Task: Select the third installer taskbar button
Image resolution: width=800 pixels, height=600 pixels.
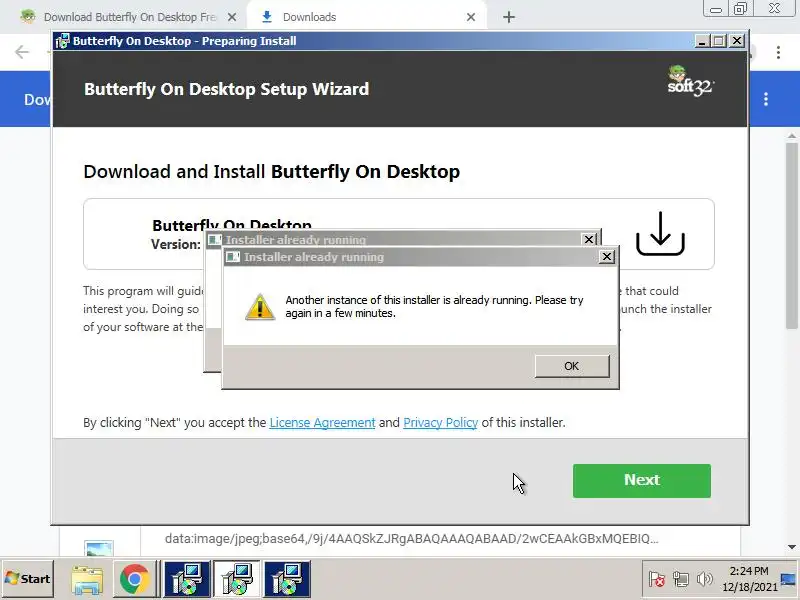Action: 287,579
